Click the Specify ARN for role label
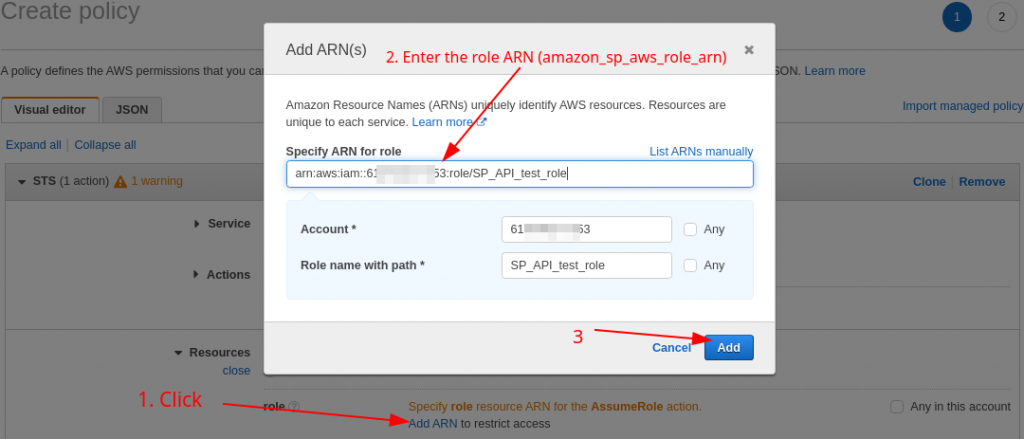The width and height of the screenshot is (1024, 439). point(344,152)
